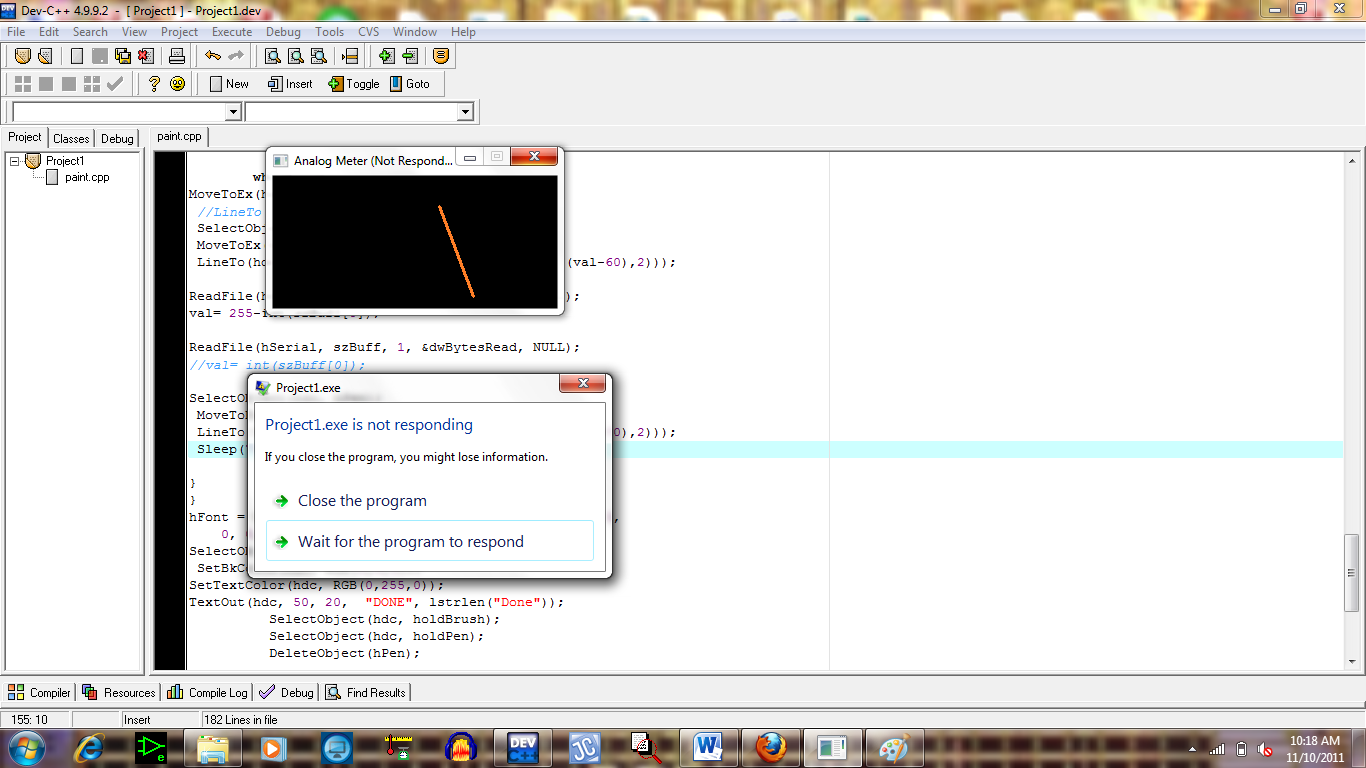Toggle a bookmark with the Toggle button
Viewport: 1366px width, 768px height.
pyautogui.click(x=354, y=83)
